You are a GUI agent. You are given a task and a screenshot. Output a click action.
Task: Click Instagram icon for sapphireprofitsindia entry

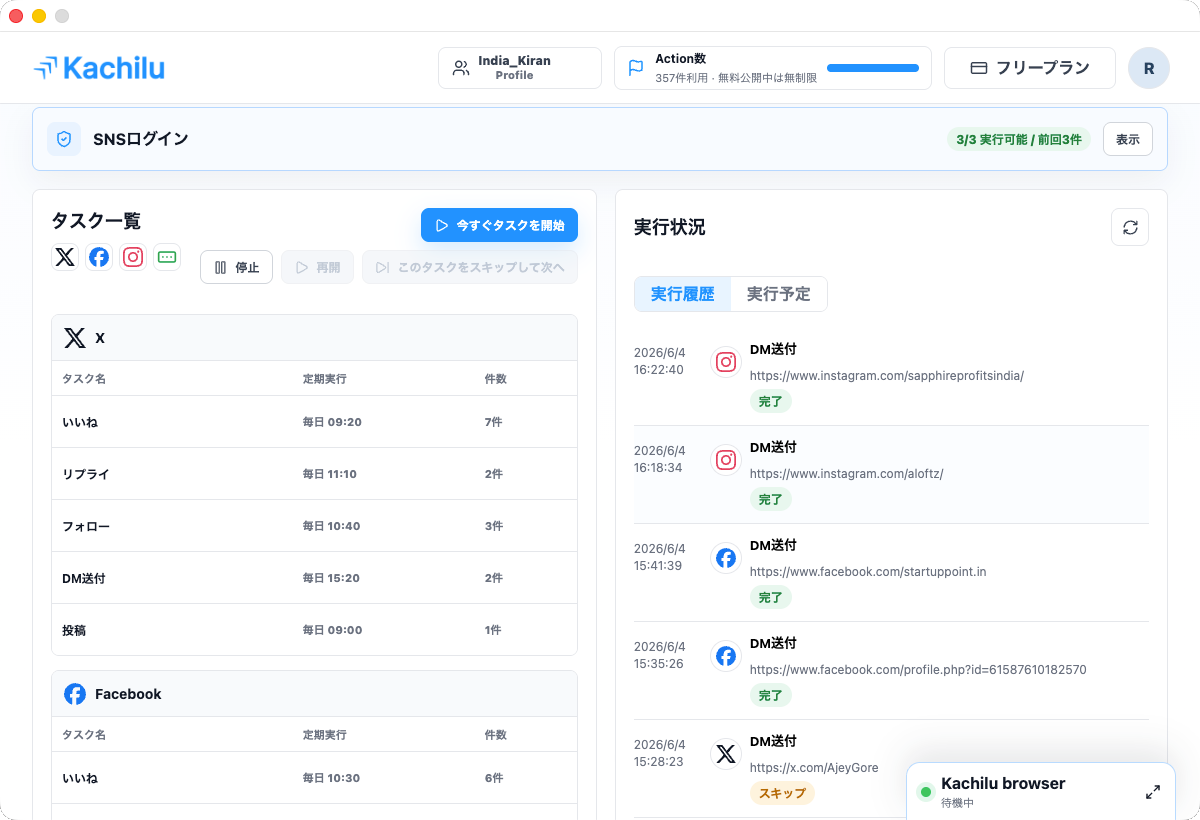click(x=726, y=362)
